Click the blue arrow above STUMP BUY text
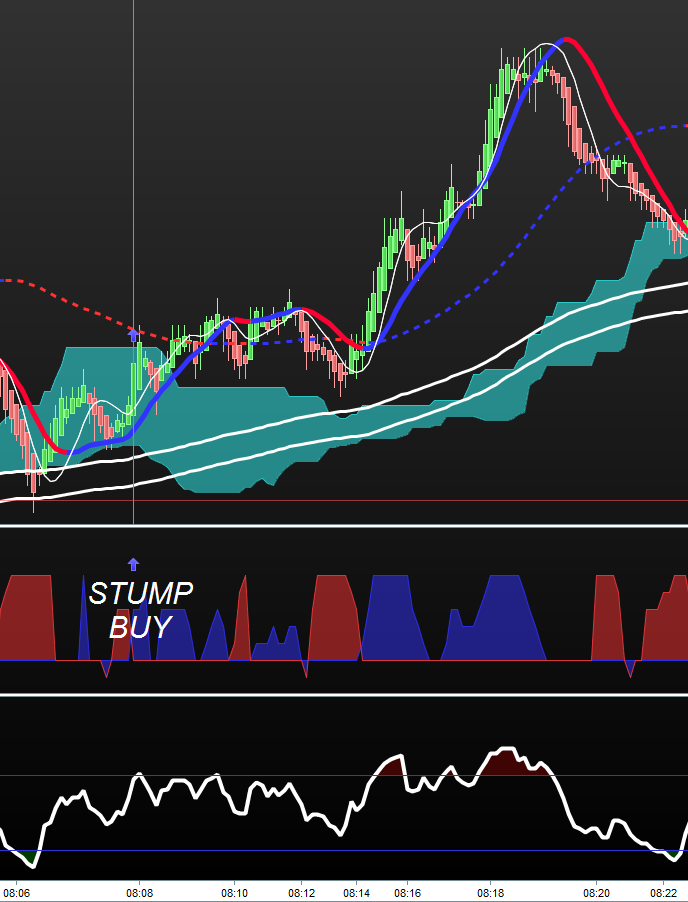This screenshot has width=688, height=902. click(134, 564)
